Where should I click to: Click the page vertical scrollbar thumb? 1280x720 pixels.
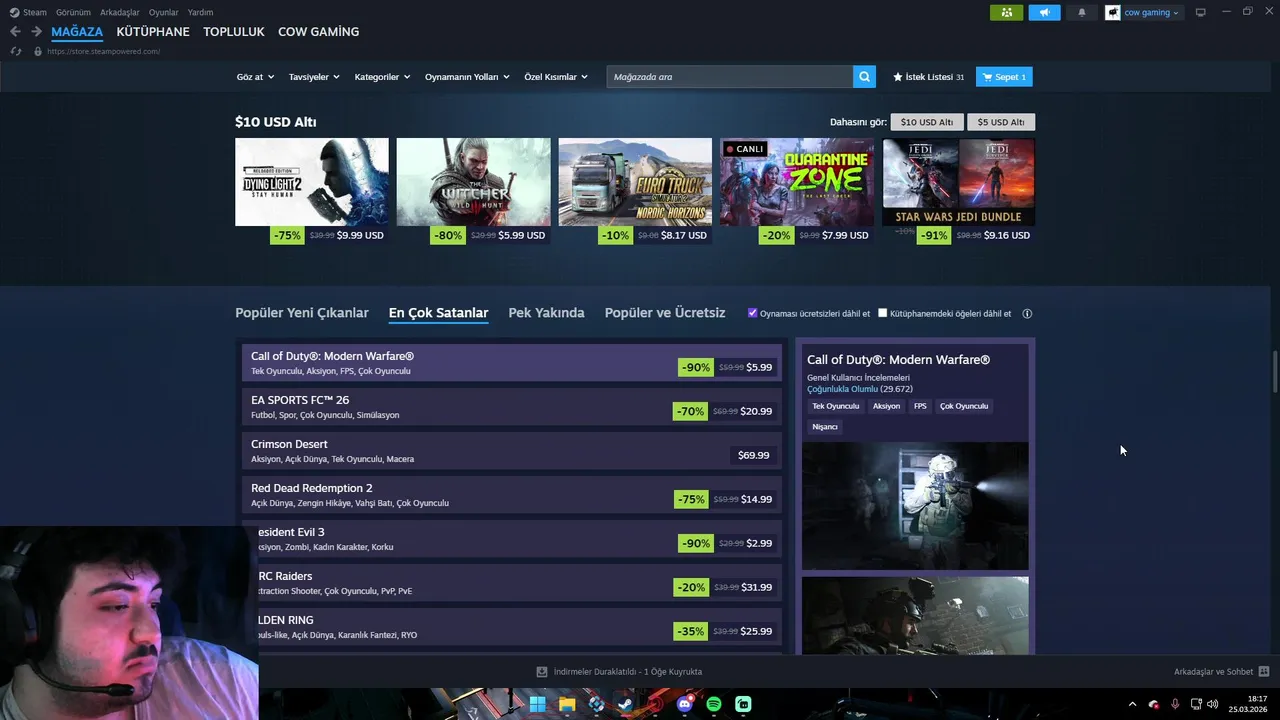(1275, 372)
